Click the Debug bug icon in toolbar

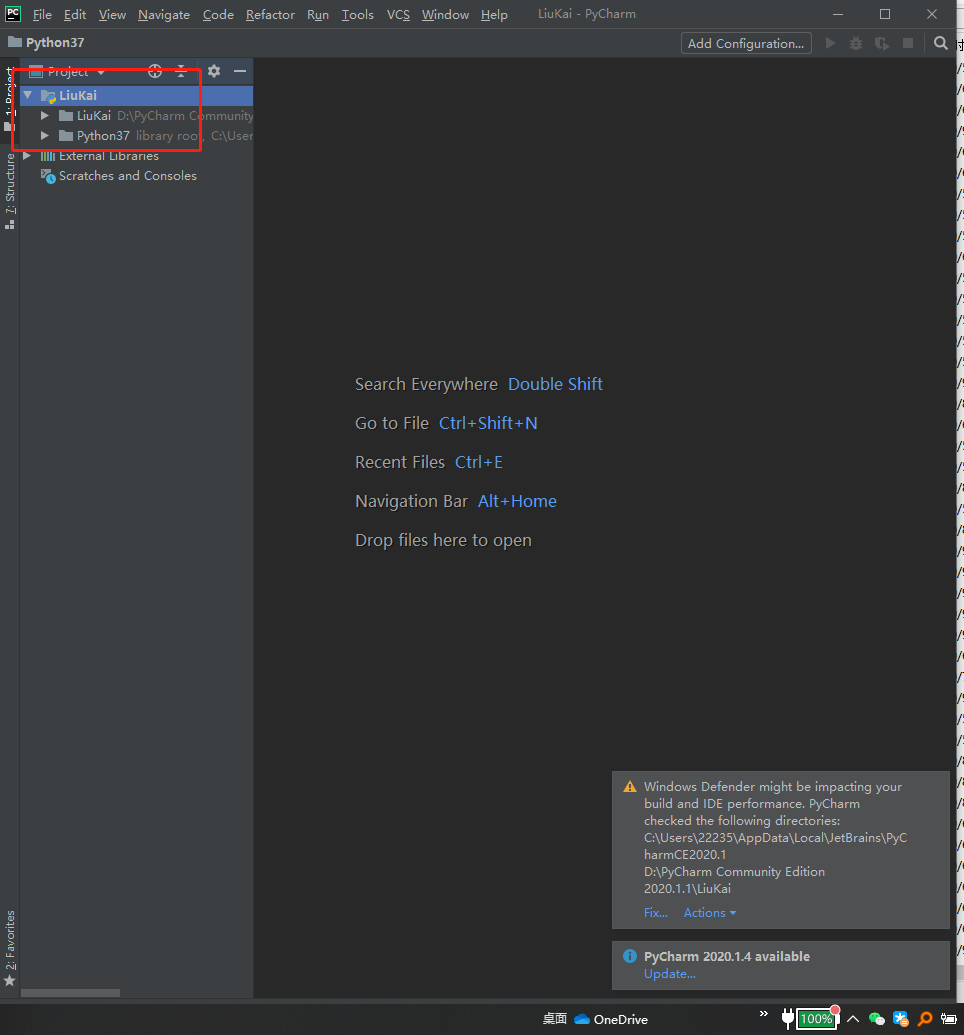(856, 44)
